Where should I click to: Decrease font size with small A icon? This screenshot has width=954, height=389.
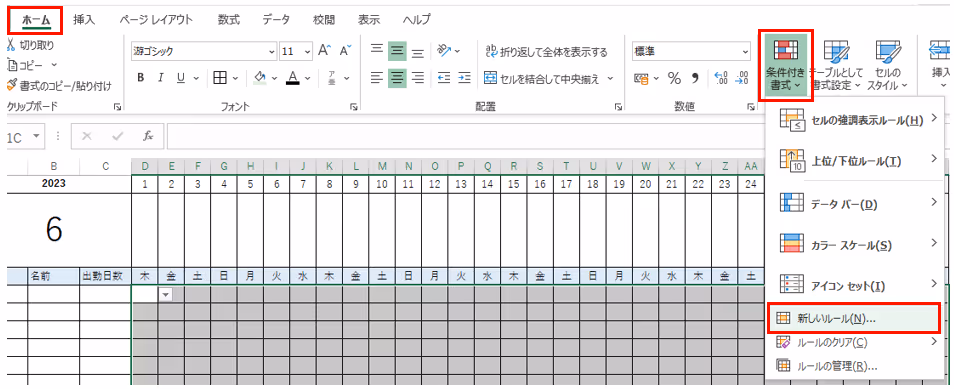(346, 51)
